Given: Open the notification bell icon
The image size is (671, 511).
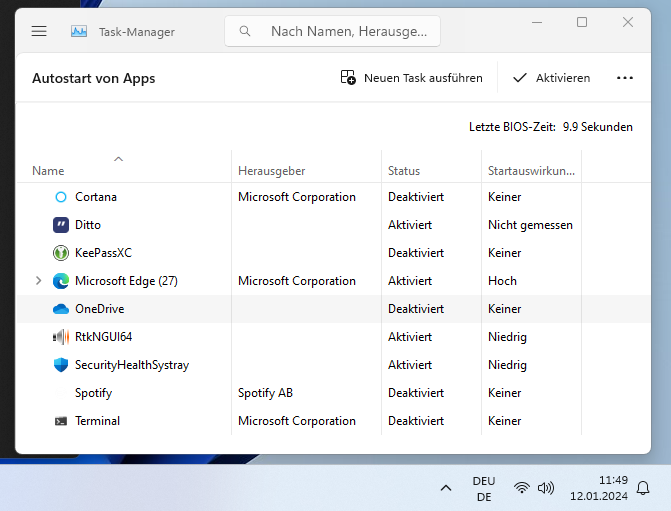Looking at the screenshot, I should tap(643, 488).
